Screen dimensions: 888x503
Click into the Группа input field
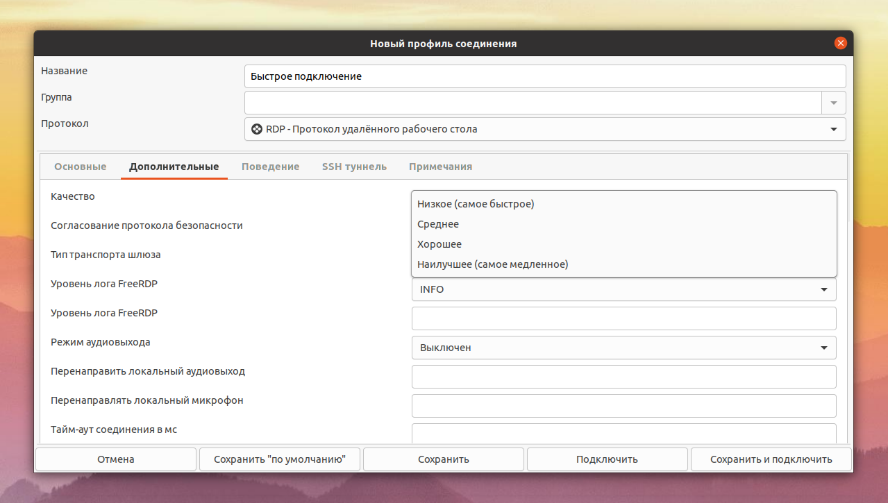coord(533,103)
